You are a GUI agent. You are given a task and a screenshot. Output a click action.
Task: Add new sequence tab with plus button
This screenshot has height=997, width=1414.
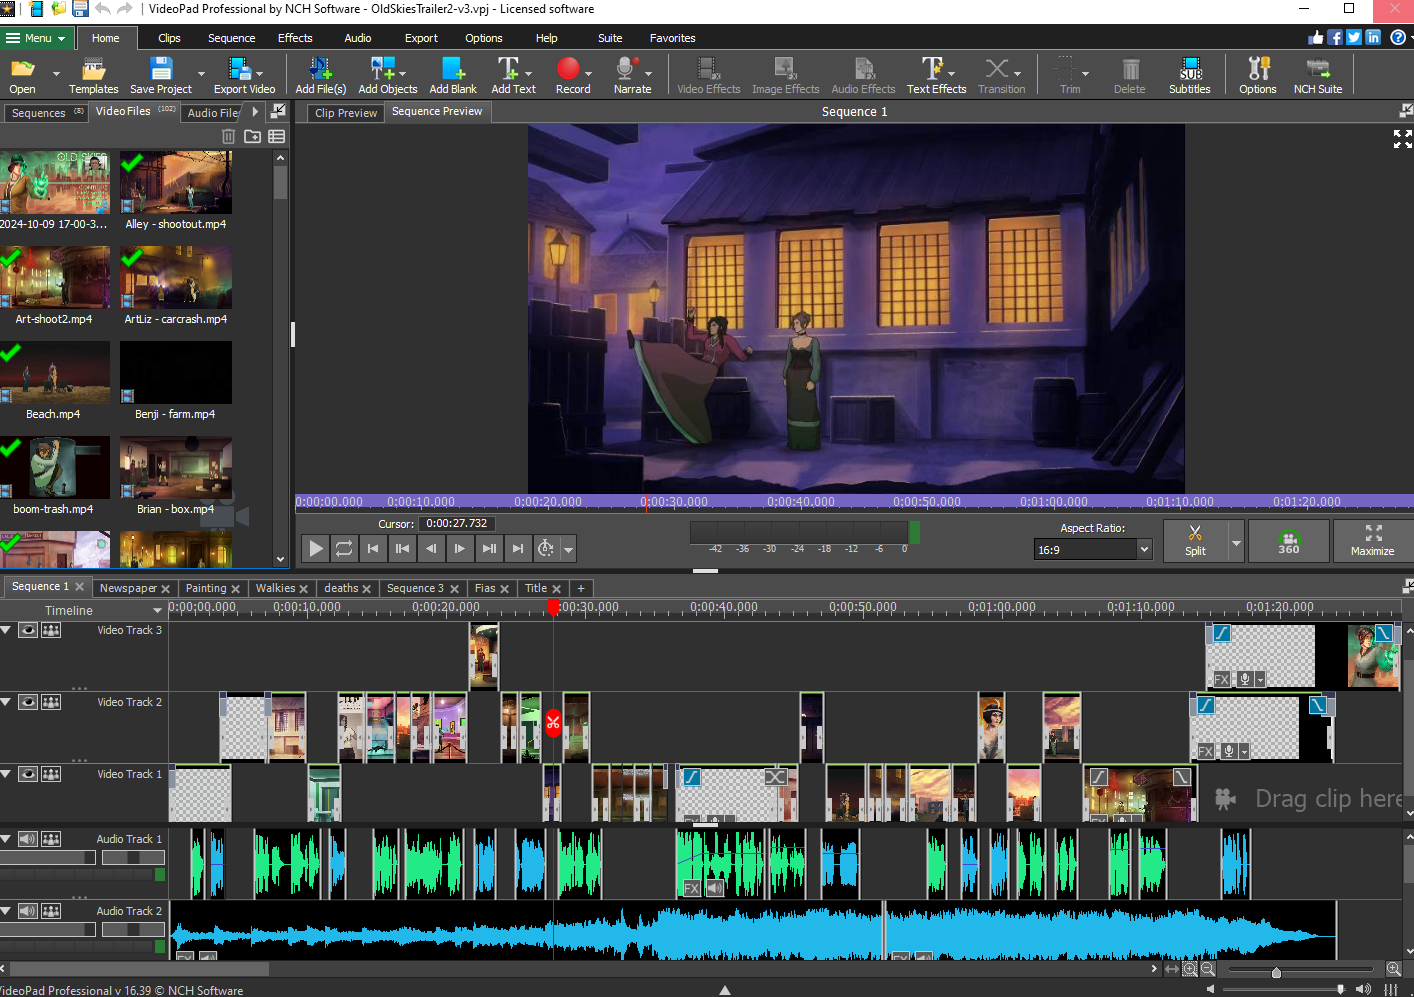click(581, 588)
